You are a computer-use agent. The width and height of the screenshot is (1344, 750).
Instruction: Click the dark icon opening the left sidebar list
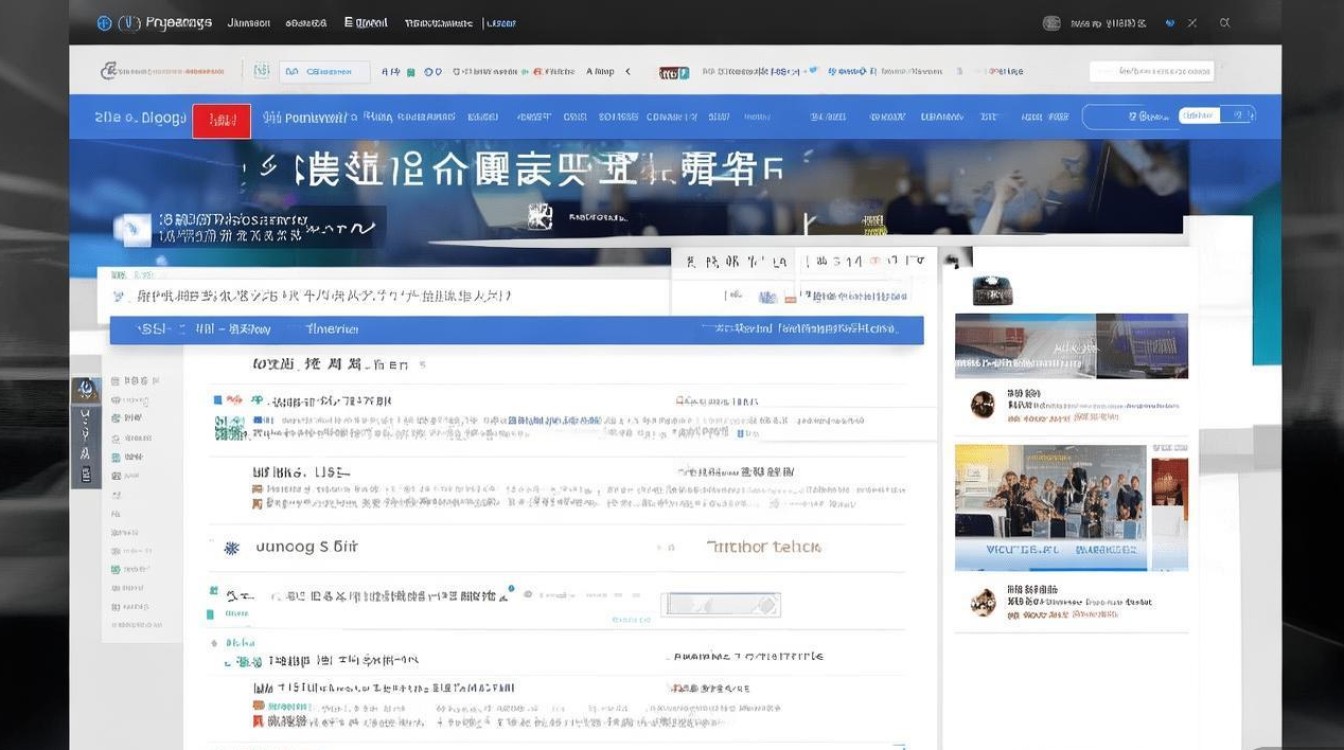pos(85,390)
